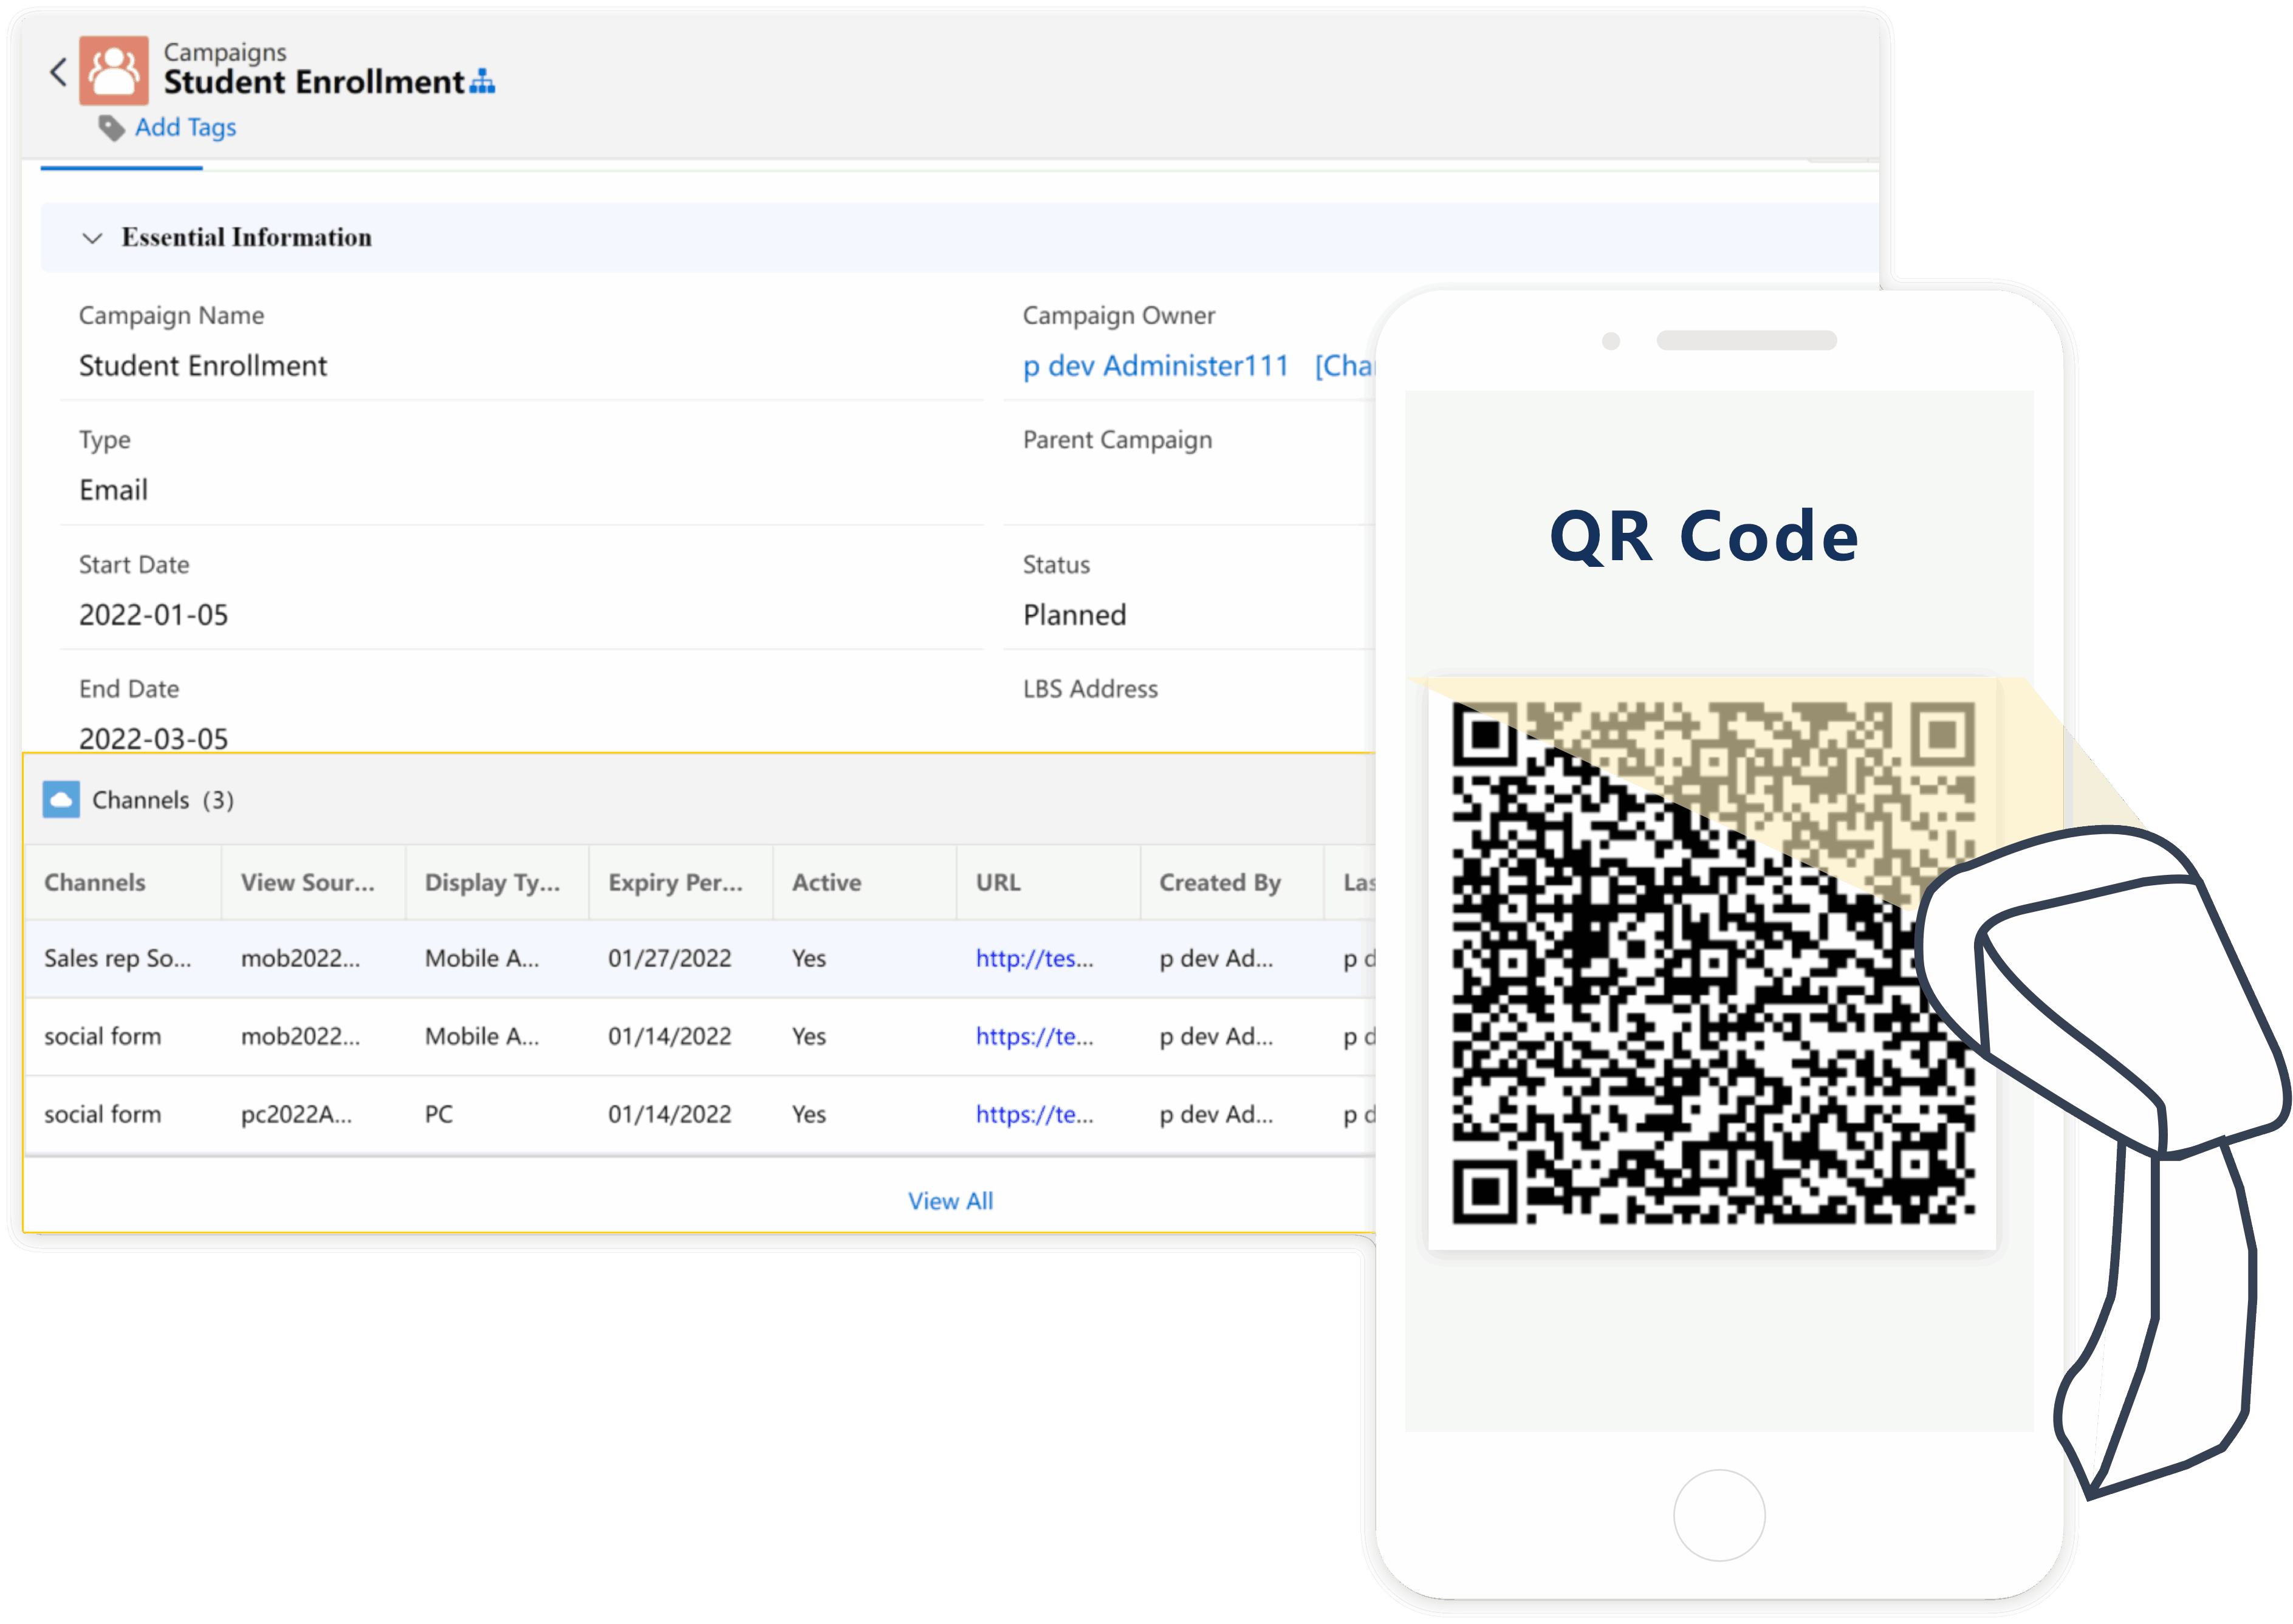
Task: Open the http://tes... URL in first row
Action: click(x=1034, y=958)
